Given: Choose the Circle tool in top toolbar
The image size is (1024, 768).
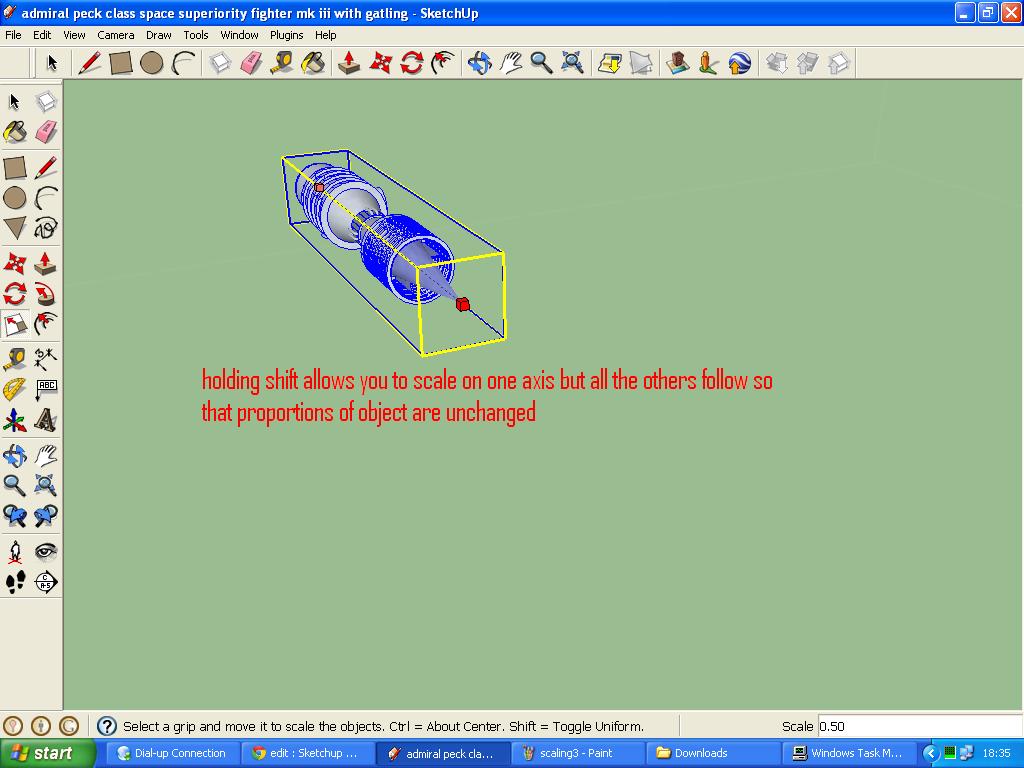Looking at the screenshot, I should click(x=152, y=63).
